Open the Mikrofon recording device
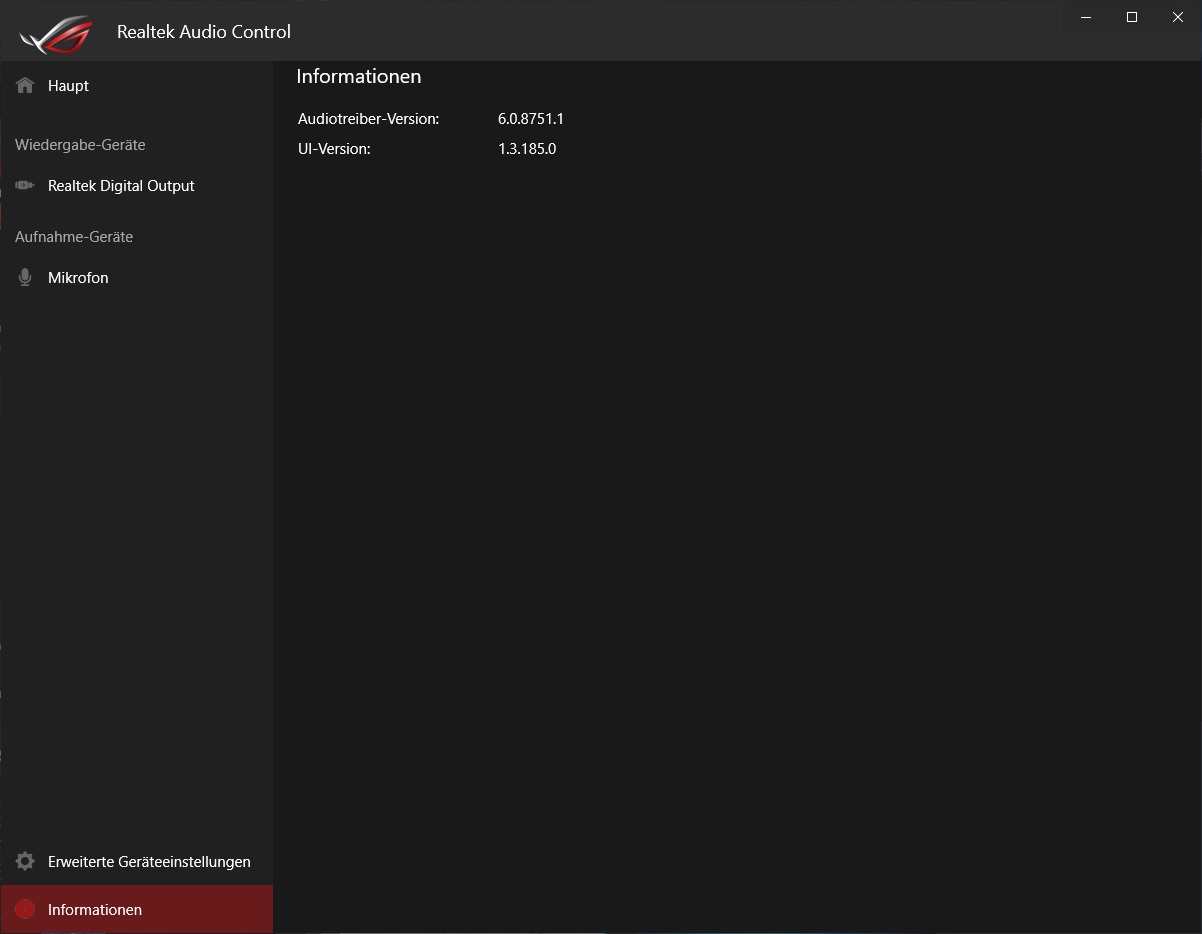The height and width of the screenshot is (934, 1202). [x=136, y=278]
